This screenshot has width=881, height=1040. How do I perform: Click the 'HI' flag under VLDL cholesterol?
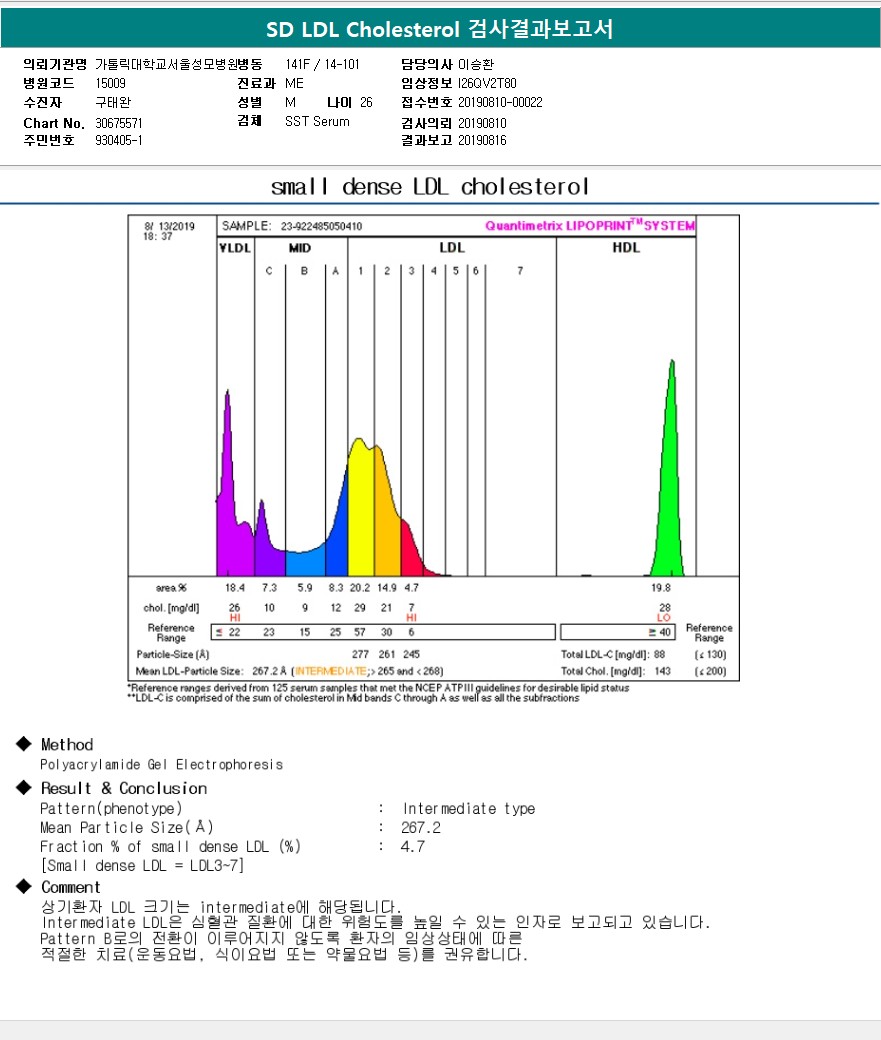235,618
